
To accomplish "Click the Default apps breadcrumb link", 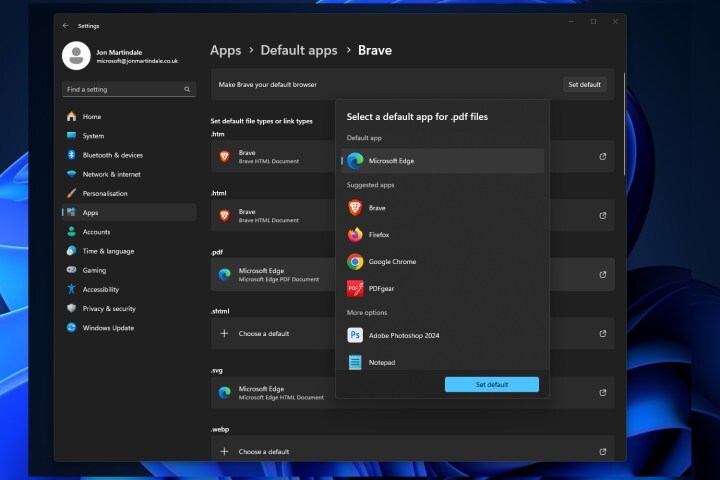I will 299,50.
